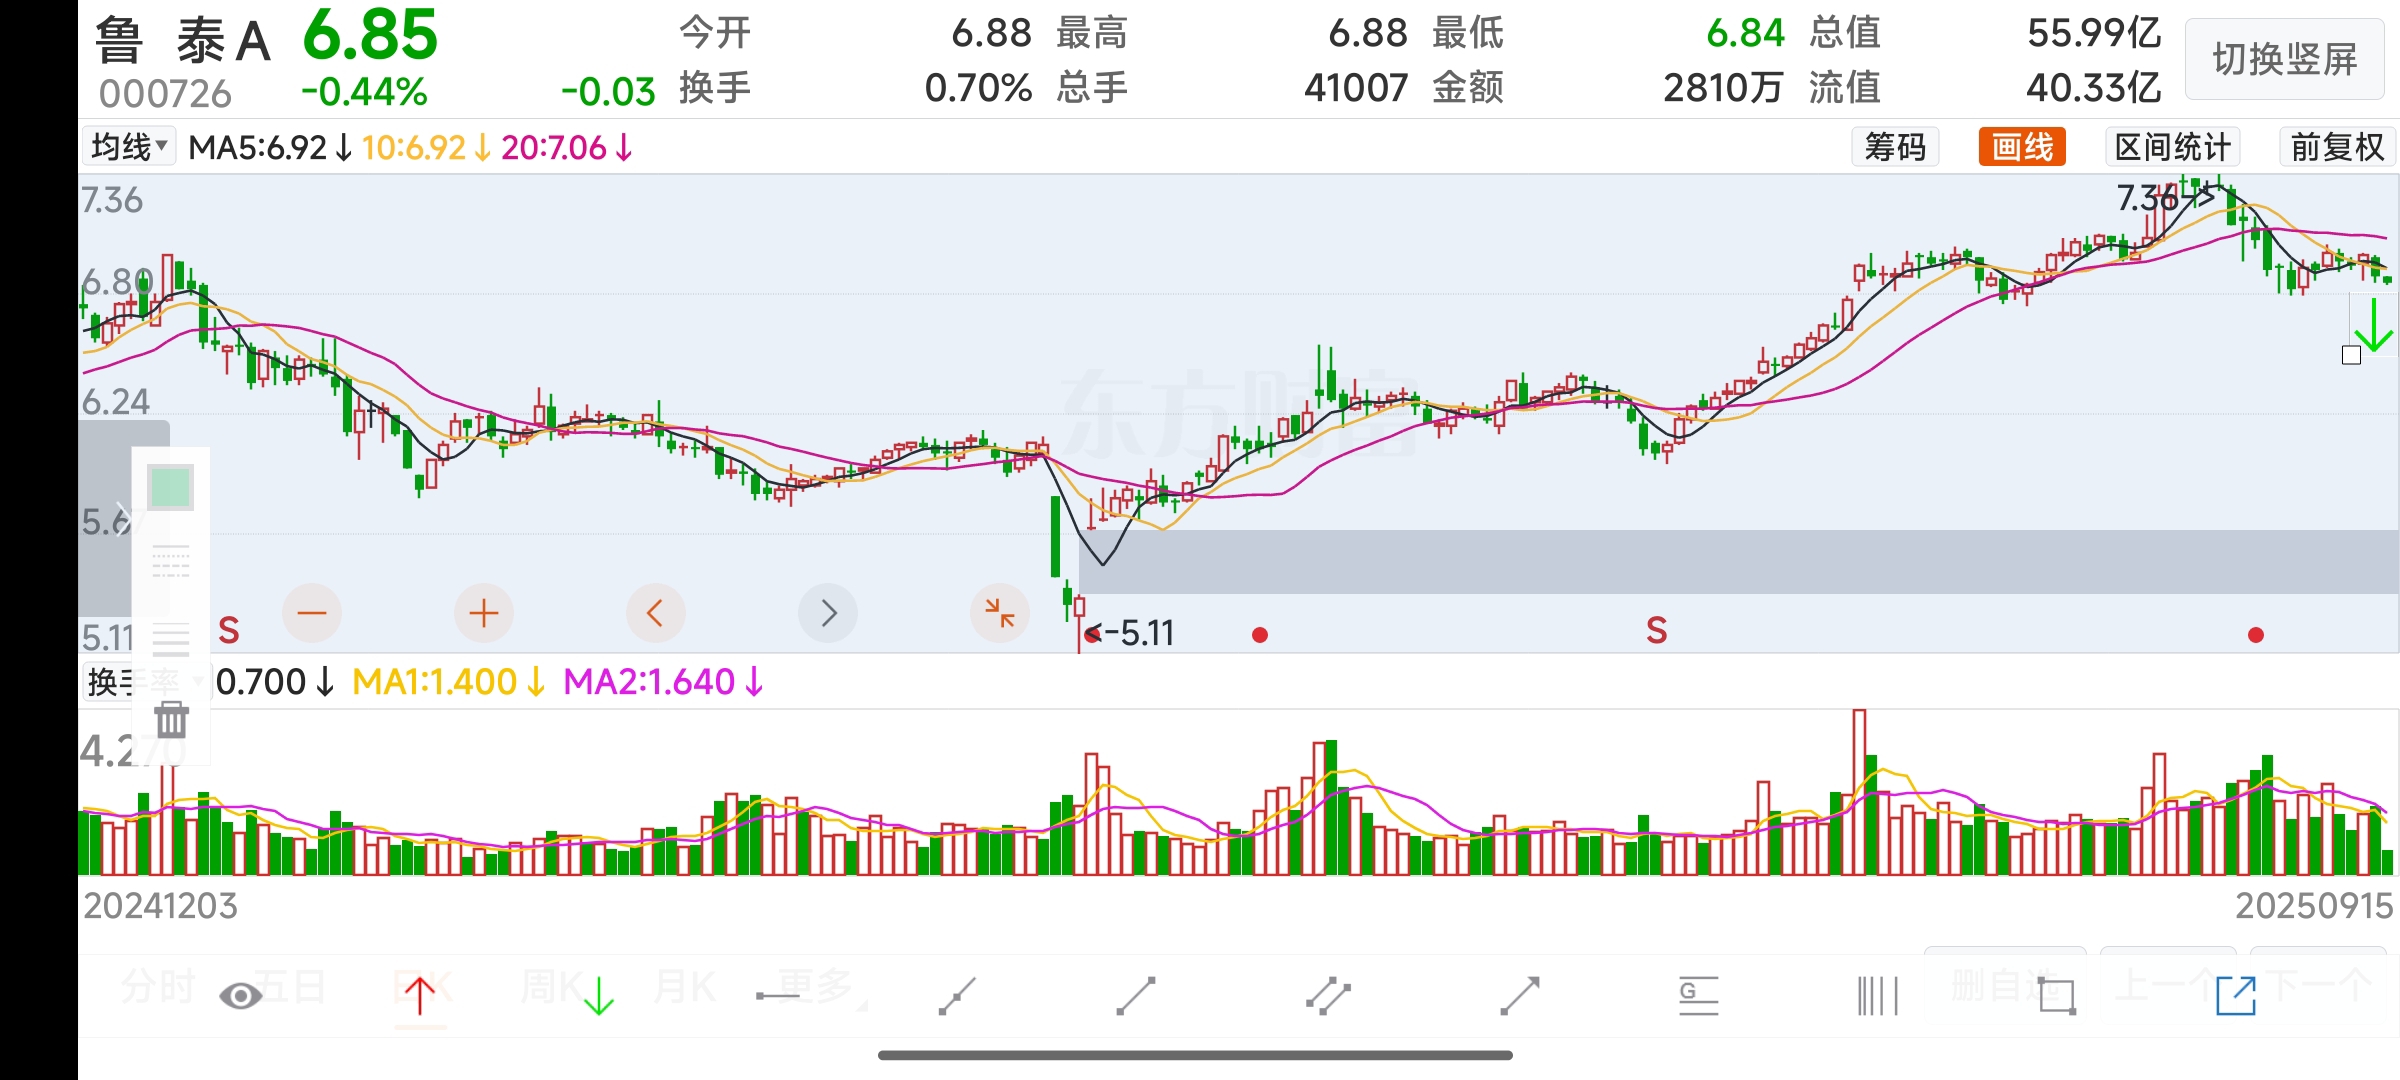Choose the vertical period lines tool
This screenshot has height=1080, width=2400.
pos(1877,996)
